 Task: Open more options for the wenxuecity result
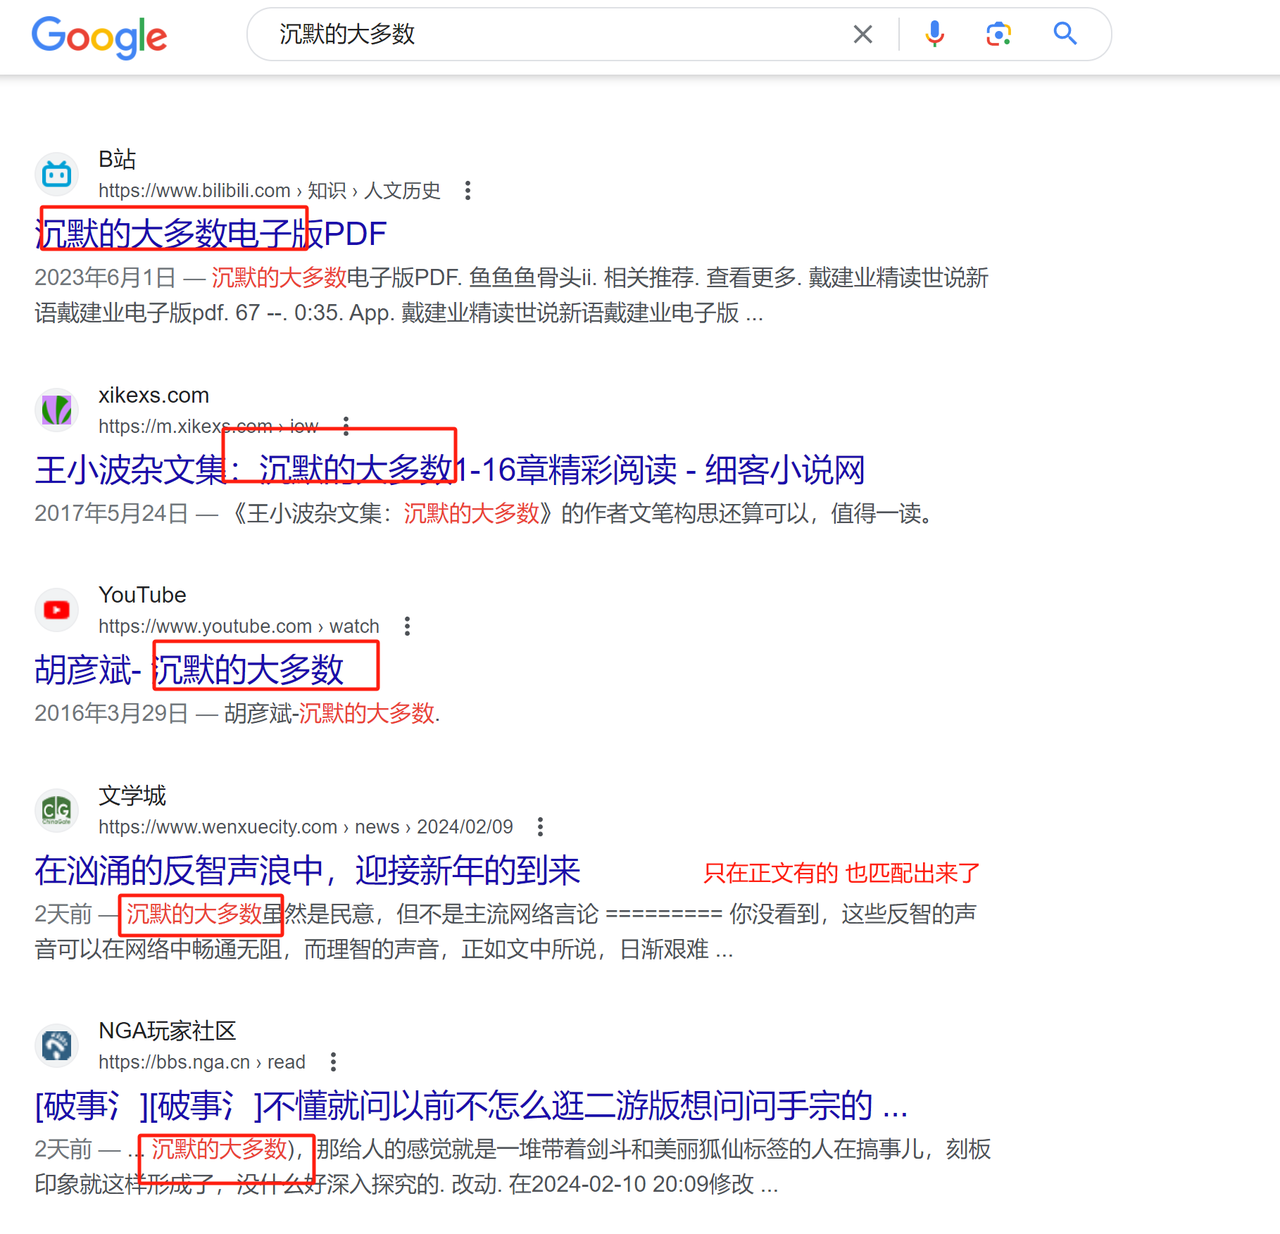coord(540,827)
